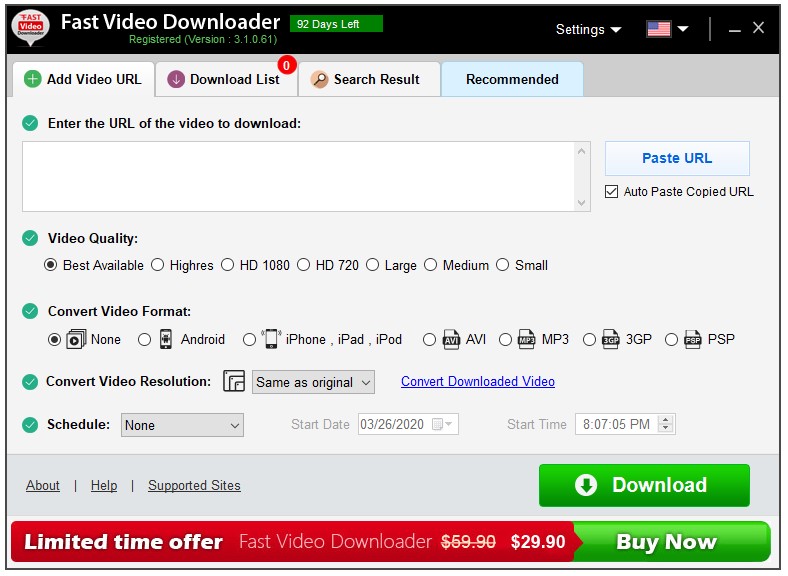The height and width of the screenshot is (576, 788).
Task: Click green check icon beside Convert Video Format
Action: (30, 311)
